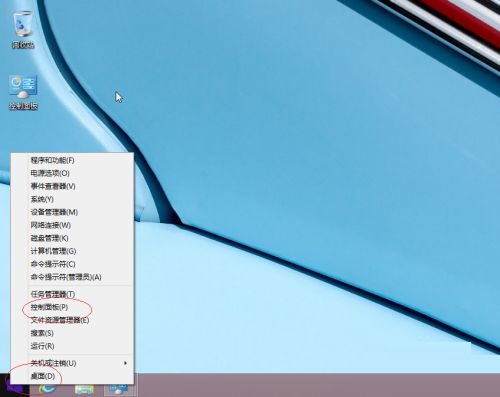This screenshot has width=500, height=397.
Task: Open 网络连接(W) menu item
Action: pyautogui.click(x=51, y=225)
